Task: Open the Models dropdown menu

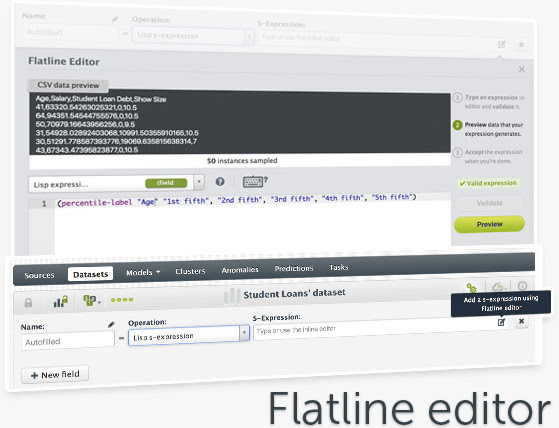Action: (143, 272)
